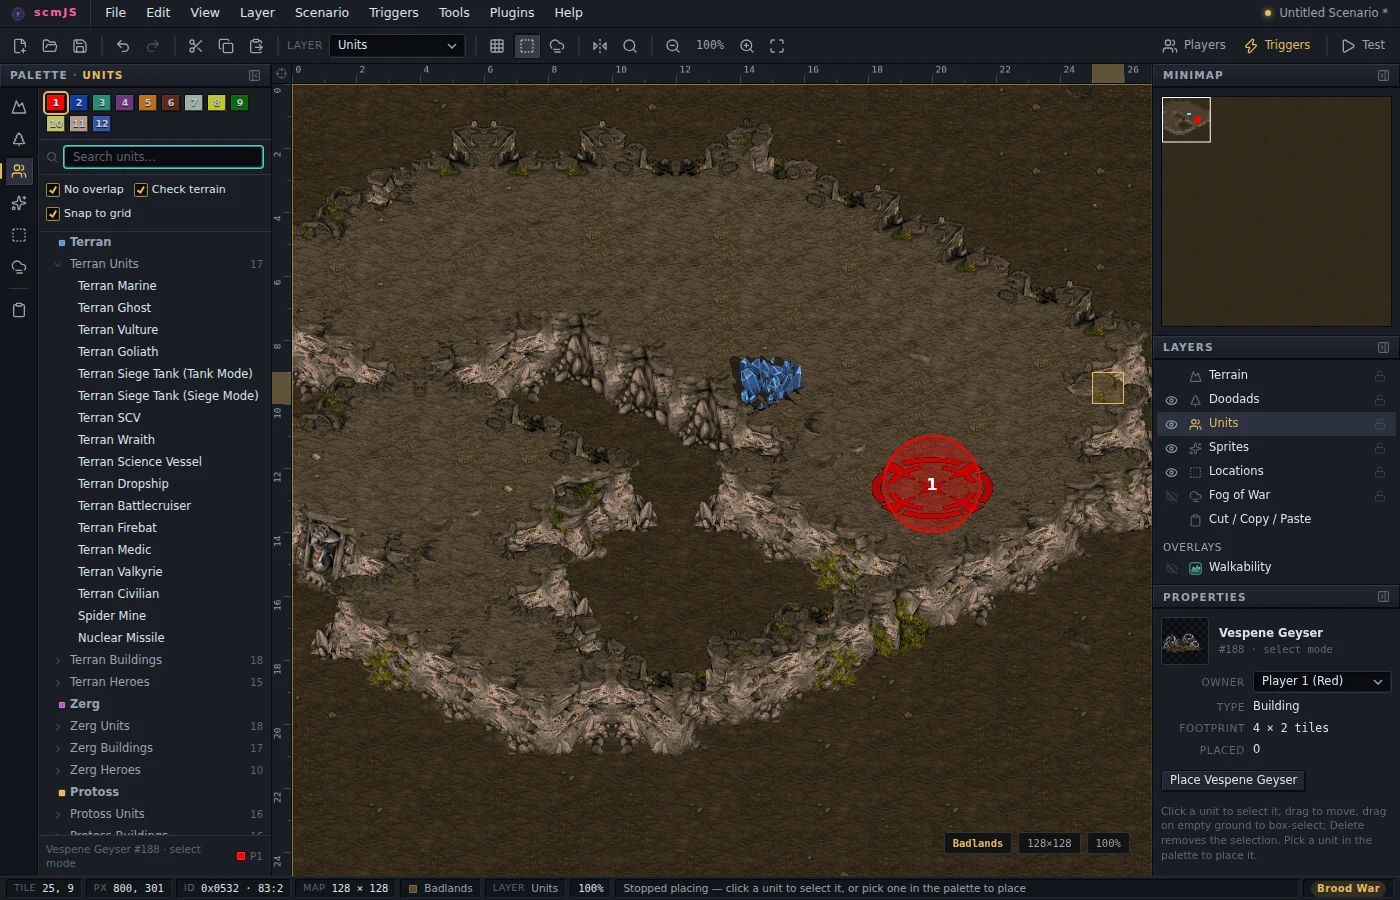Open the doodads tree icon in left sidebar
The image size is (1400, 900).
[x=19, y=139]
